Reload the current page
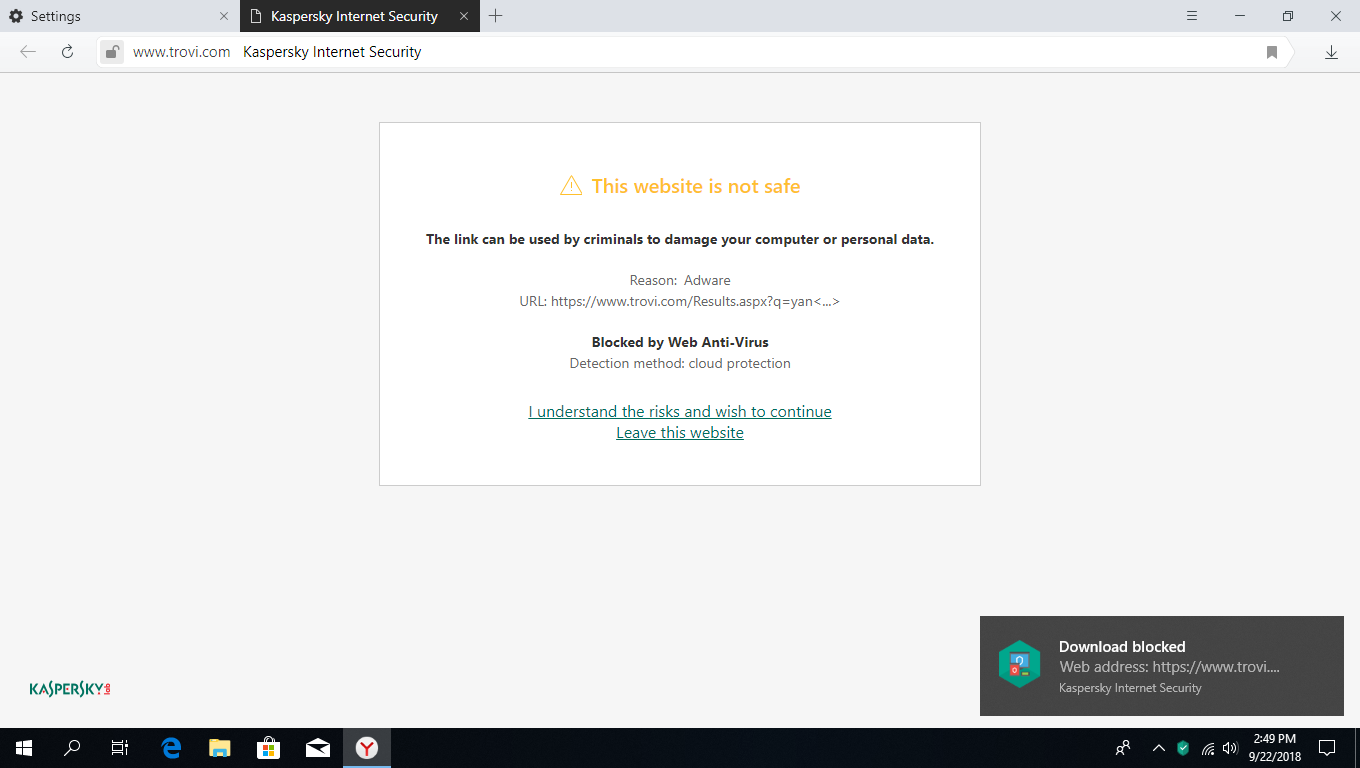The width and height of the screenshot is (1360, 768). tap(68, 52)
